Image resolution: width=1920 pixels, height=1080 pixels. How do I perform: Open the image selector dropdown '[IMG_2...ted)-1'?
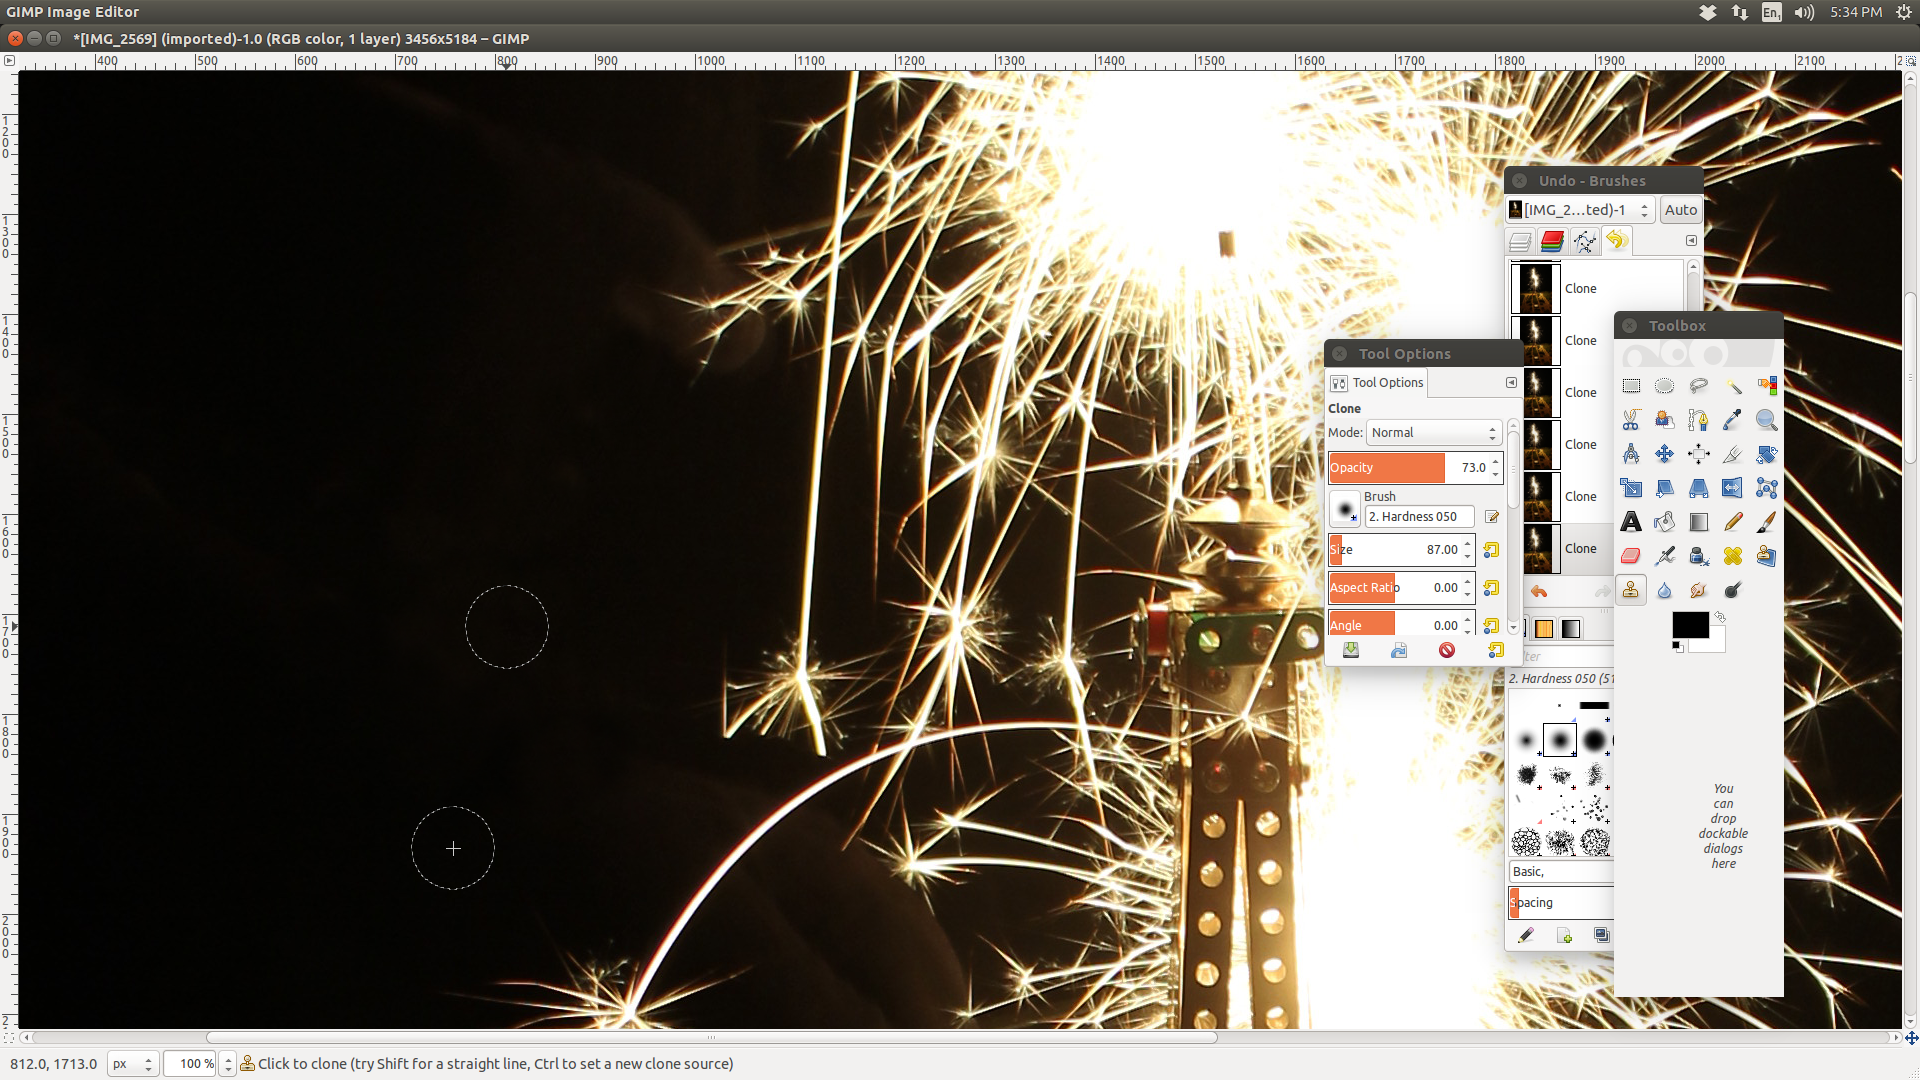1580,210
